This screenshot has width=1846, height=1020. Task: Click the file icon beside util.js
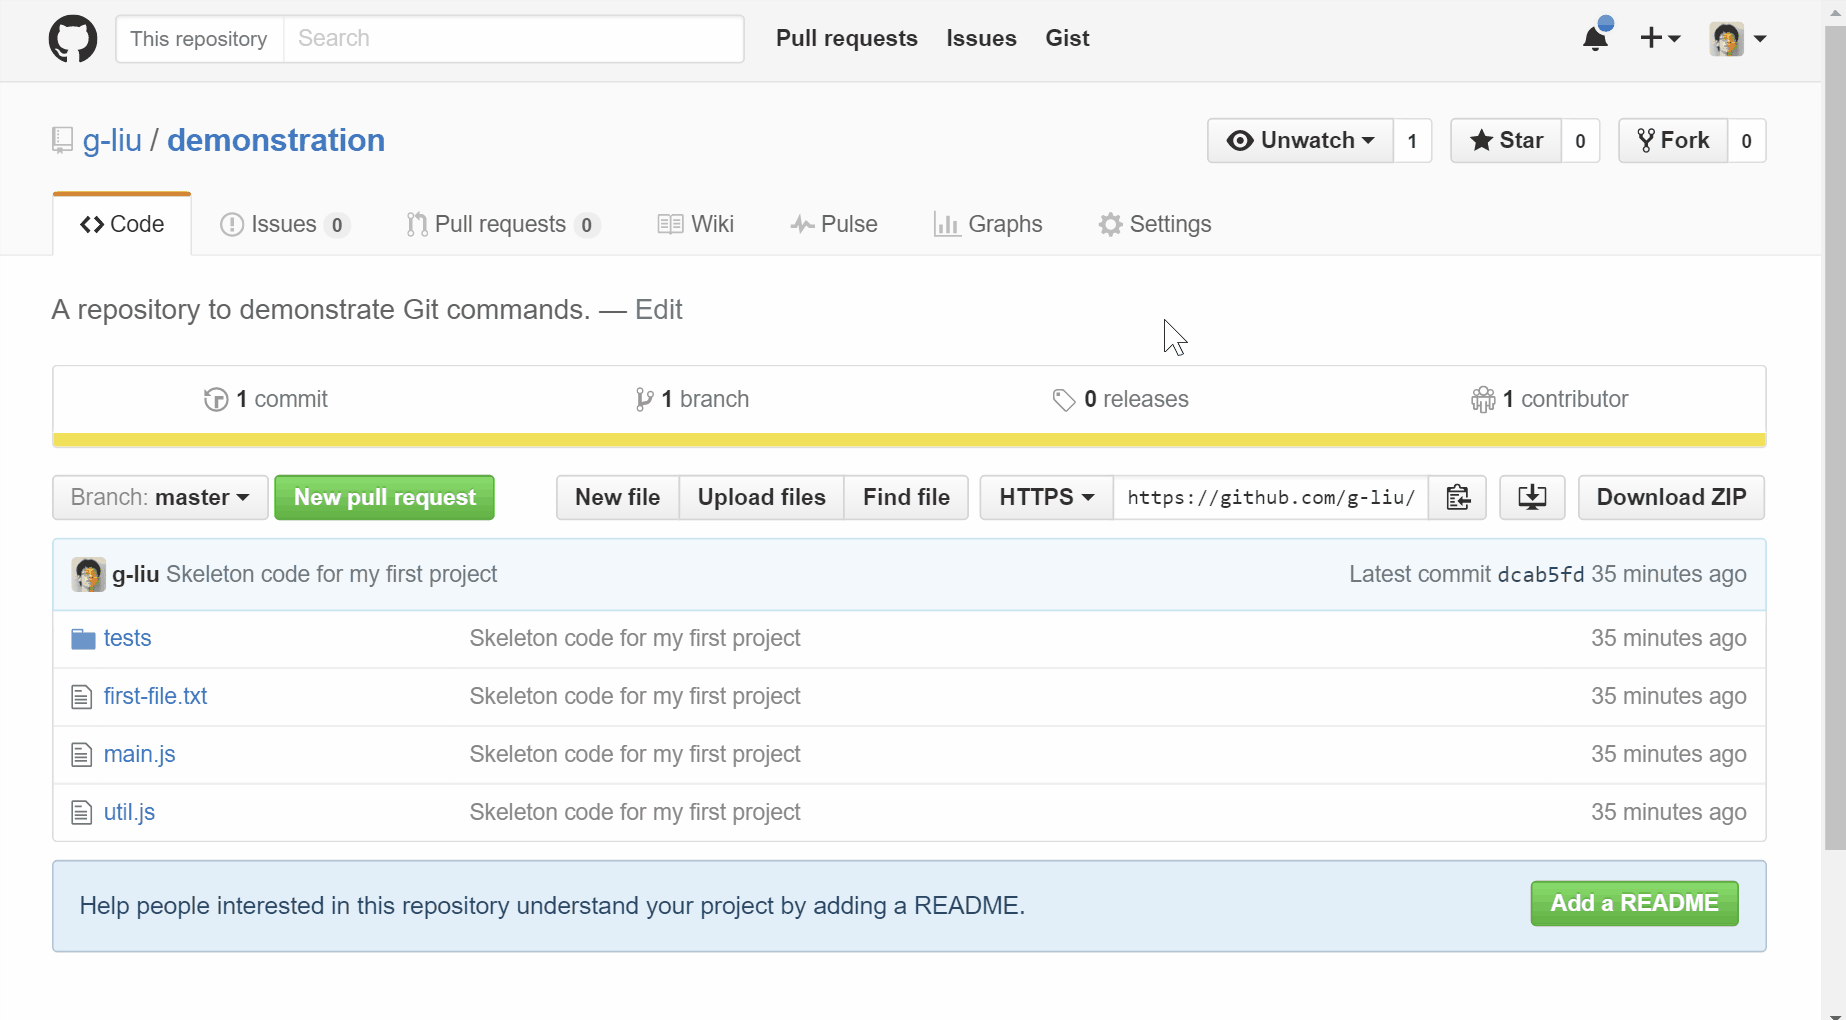point(82,813)
